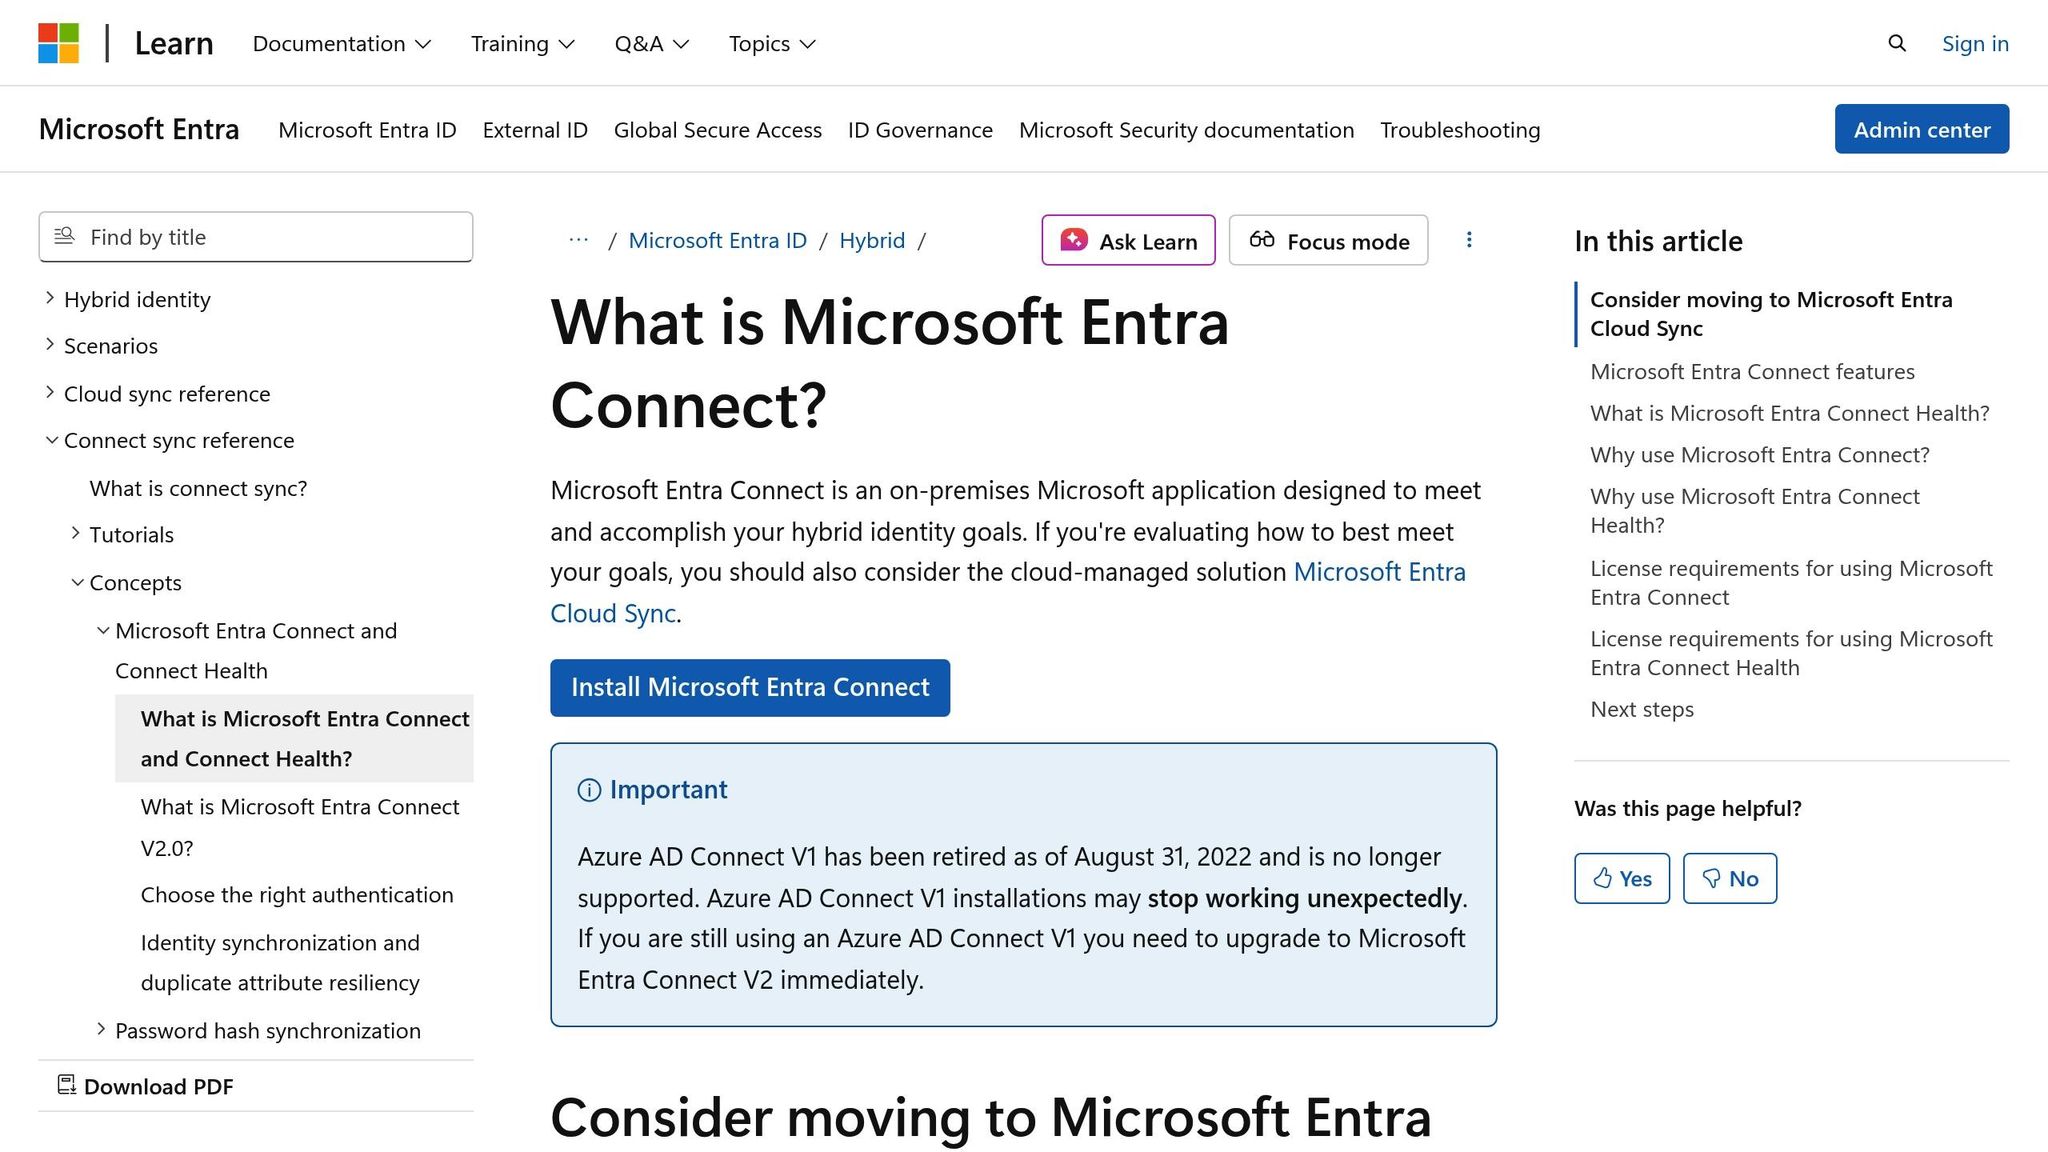Open search using the magnifier icon
The width and height of the screenshot is (2048, 1152).
[1896, 43]
